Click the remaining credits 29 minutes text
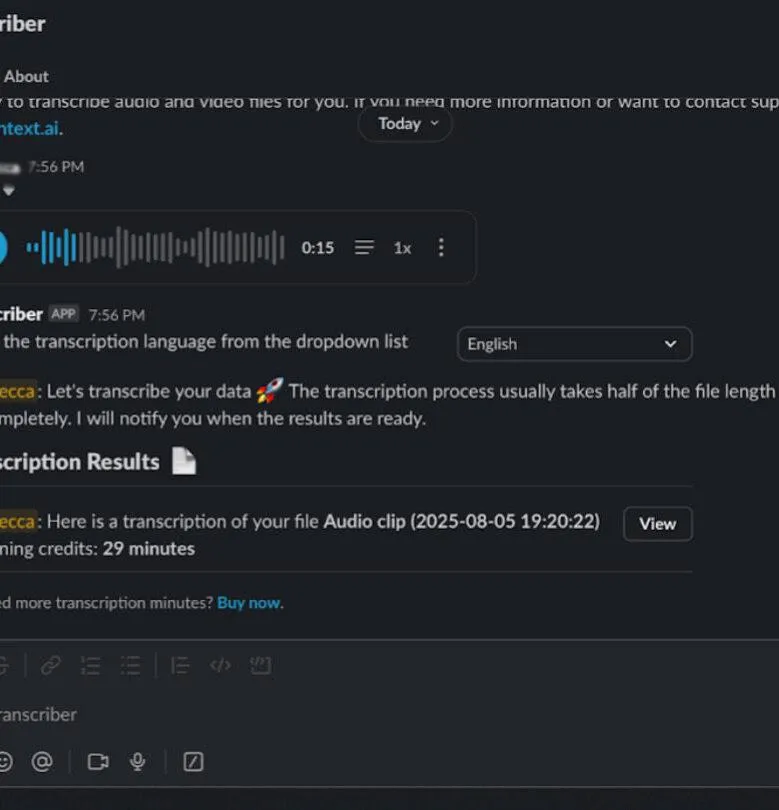The width and height of the screenshot is (779, 810). click(149, 549)
